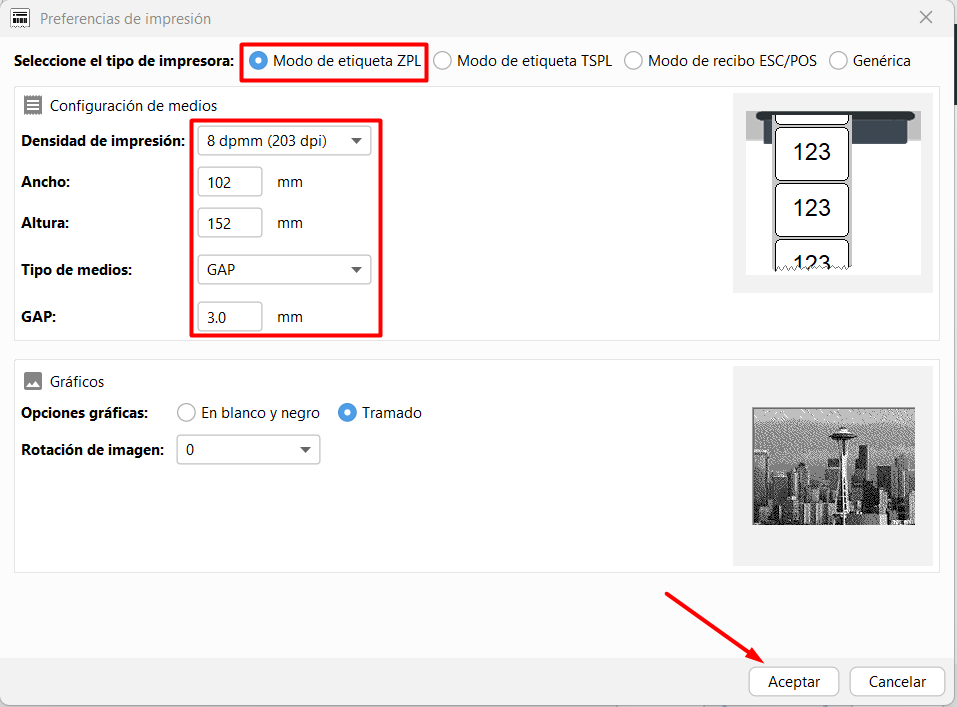Click the printer window icon in title bar
The image size is (957, 707).
tap(20, 18)
